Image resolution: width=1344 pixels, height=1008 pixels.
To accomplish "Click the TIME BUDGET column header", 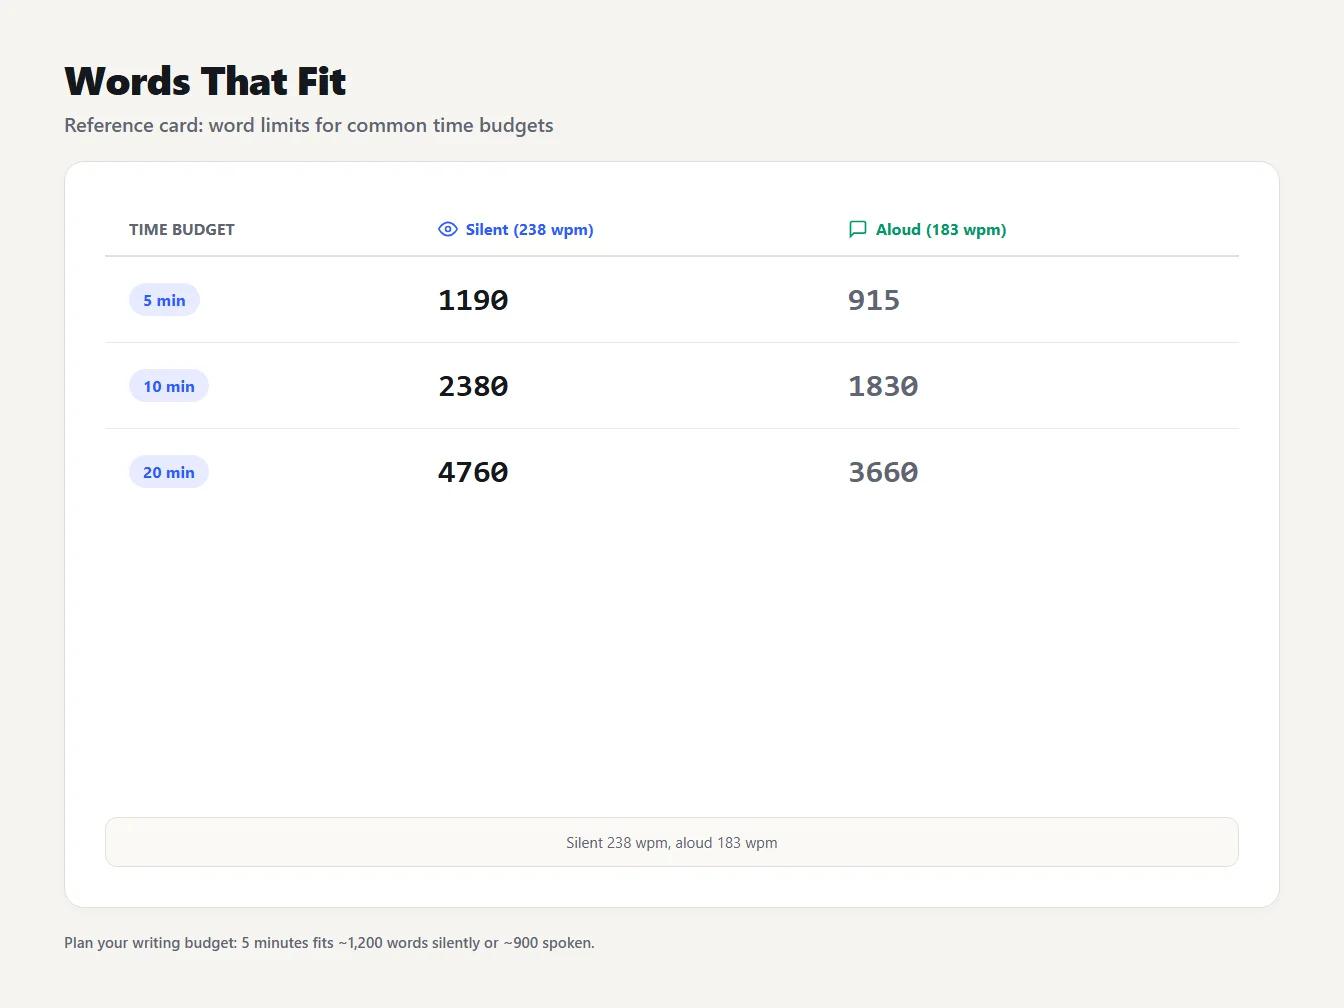I will point(182,229).
